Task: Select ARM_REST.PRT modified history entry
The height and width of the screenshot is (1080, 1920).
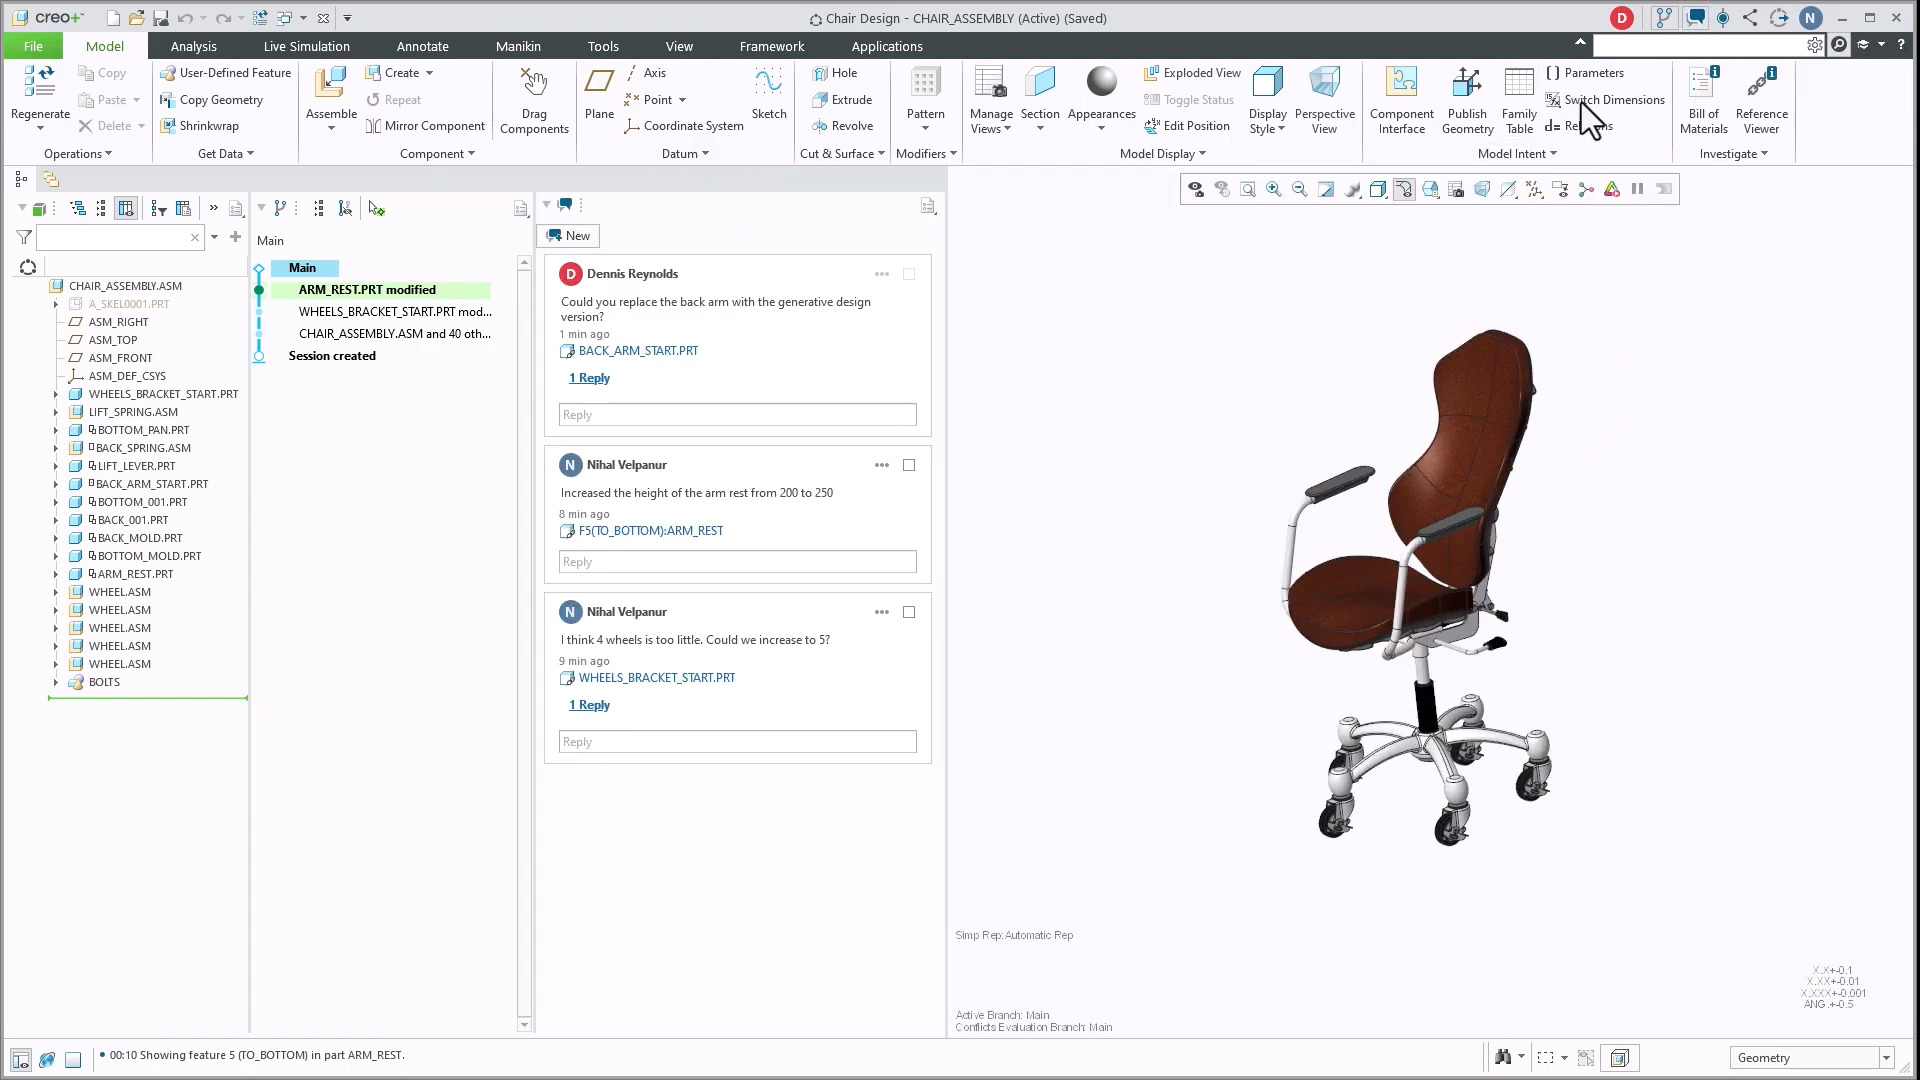Action: [380, 290]
